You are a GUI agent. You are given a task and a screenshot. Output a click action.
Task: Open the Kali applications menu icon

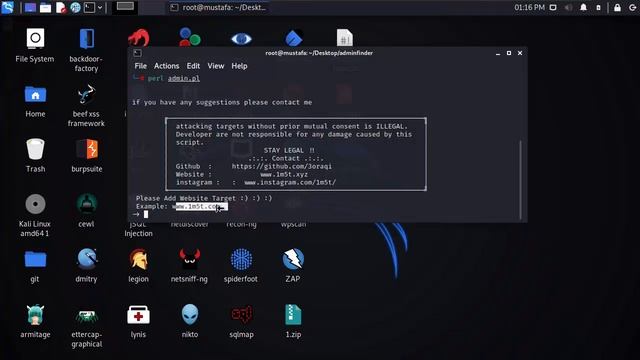click(7, 7)
